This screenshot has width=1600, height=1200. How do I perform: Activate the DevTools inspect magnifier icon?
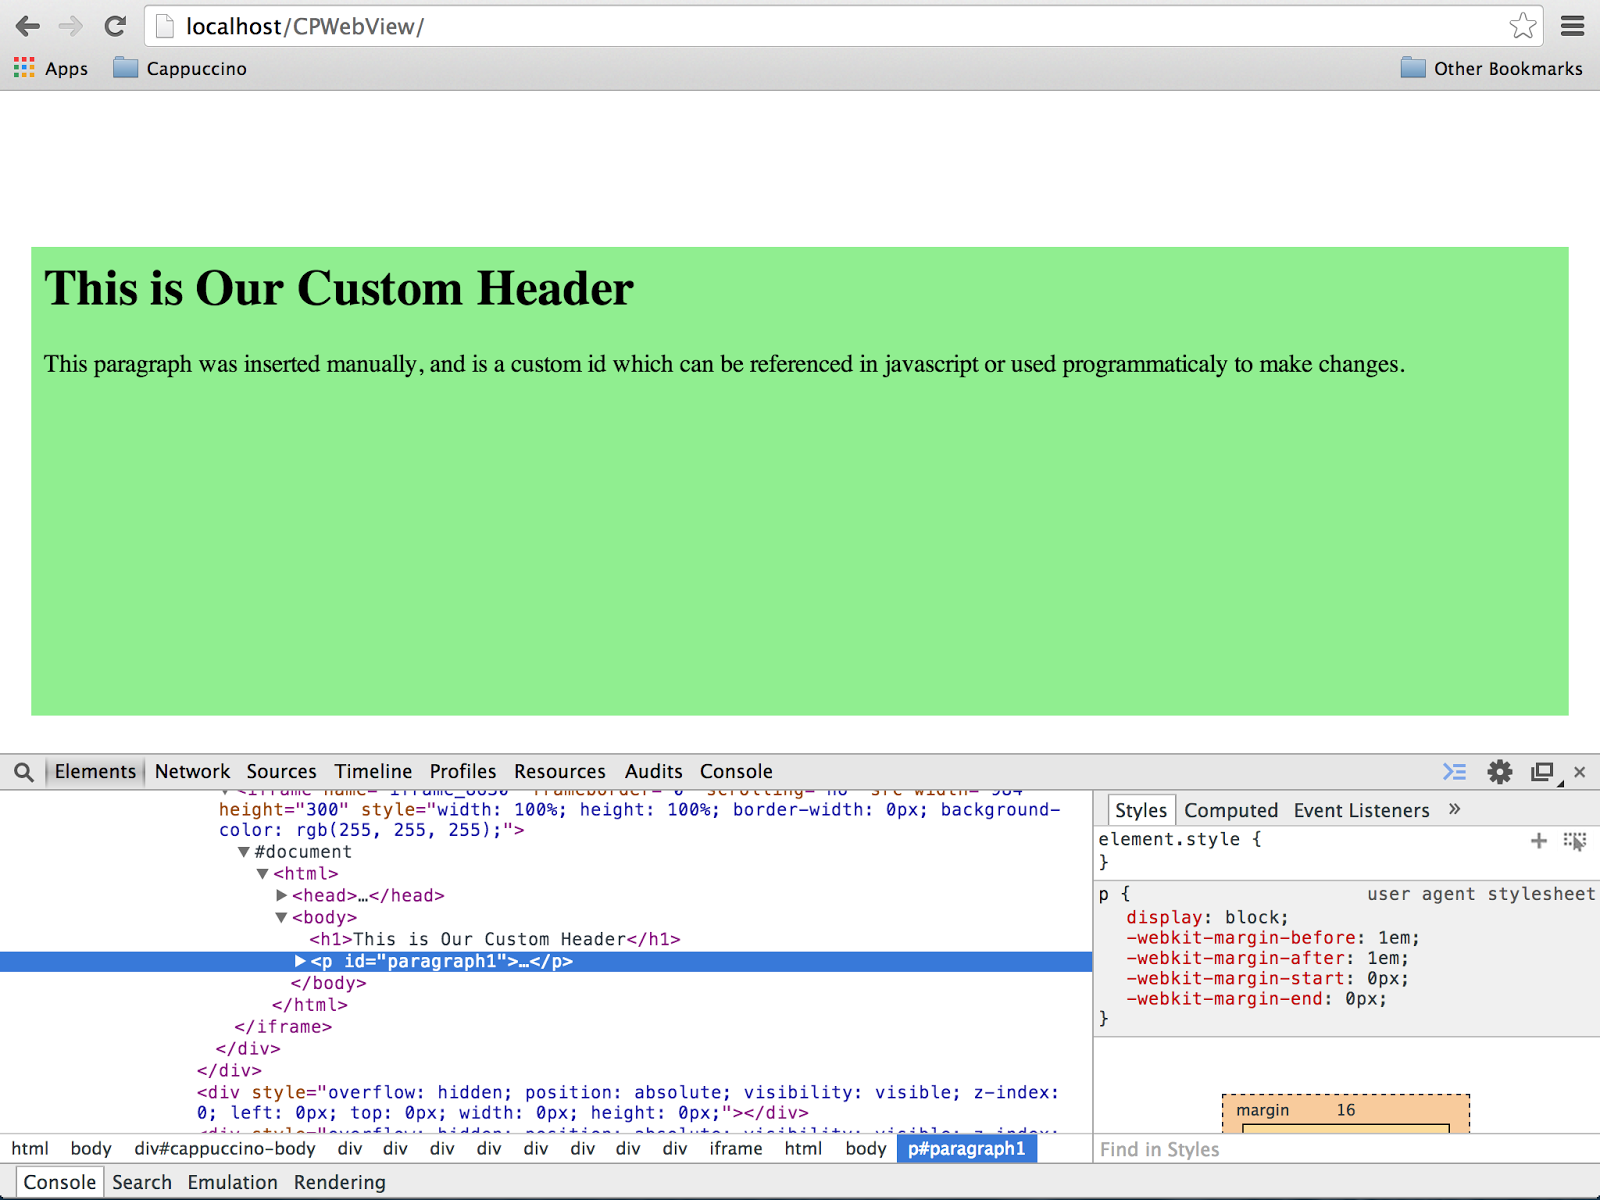pyautogui.click(x=24, y=771)
